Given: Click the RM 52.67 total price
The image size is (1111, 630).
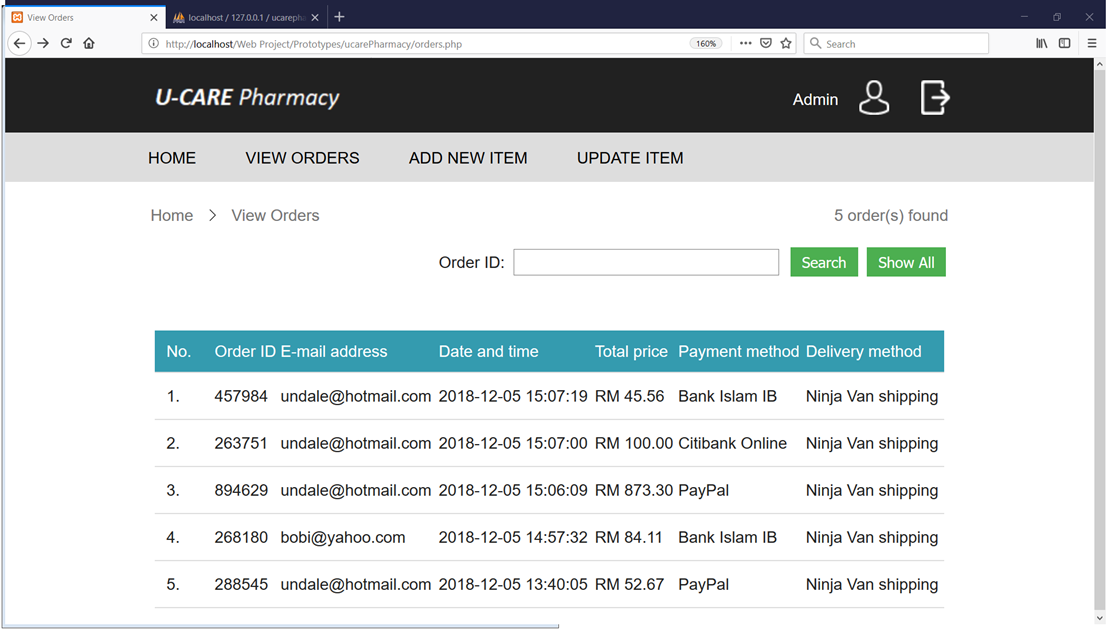Looking at the screenshot, I should (x=629, y=585).
